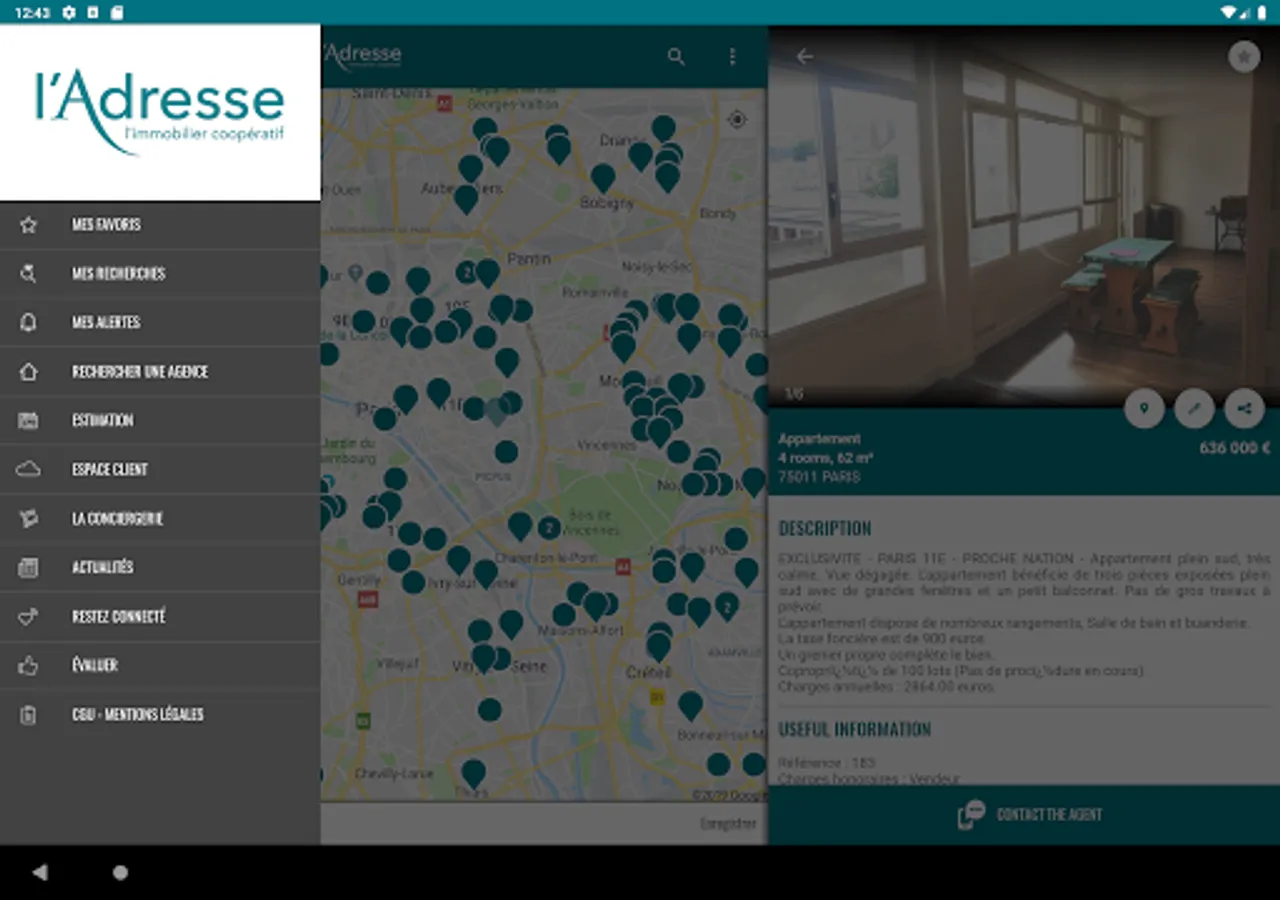Tap the settings gear in status bar
The height and width of the screenshot is (900, 1280).
(x=68, y=12)
